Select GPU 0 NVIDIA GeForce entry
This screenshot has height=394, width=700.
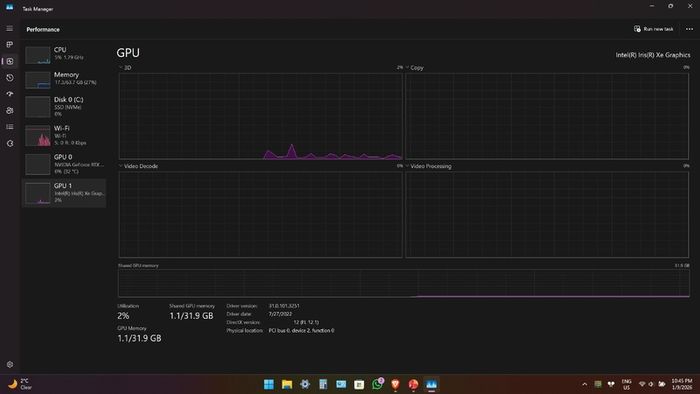click(x=64, y=164)
